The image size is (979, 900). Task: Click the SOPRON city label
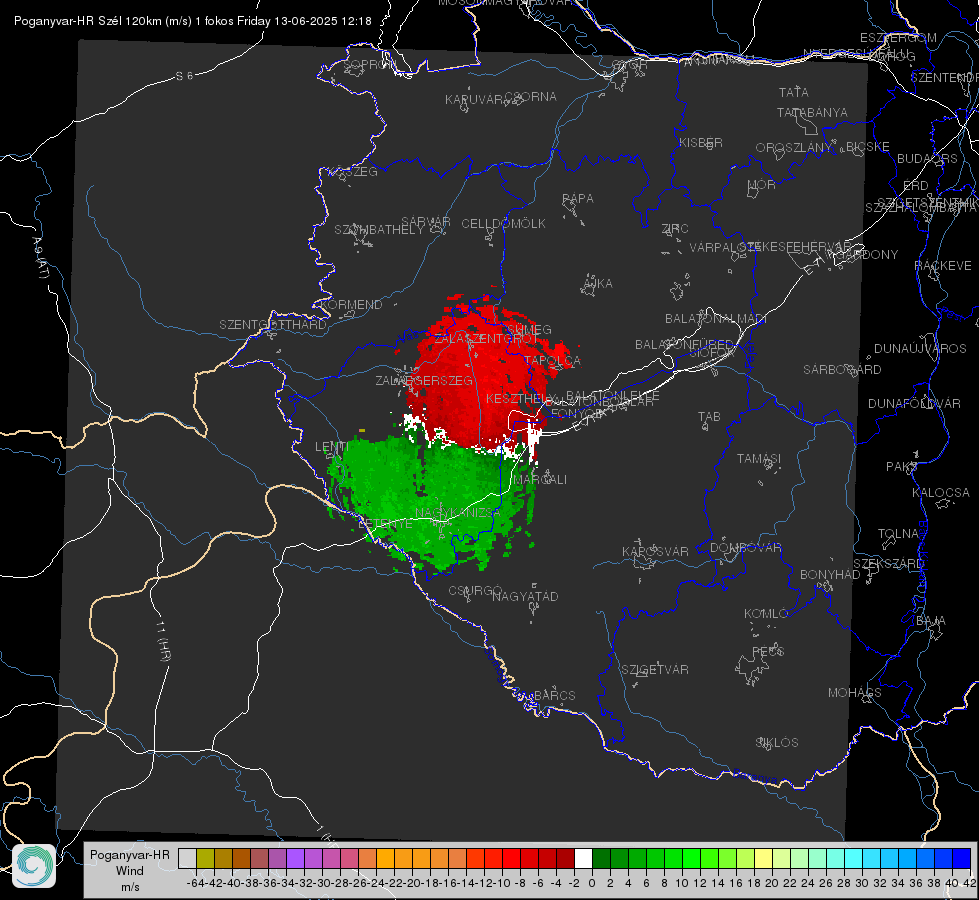click(x=369, y=64)
